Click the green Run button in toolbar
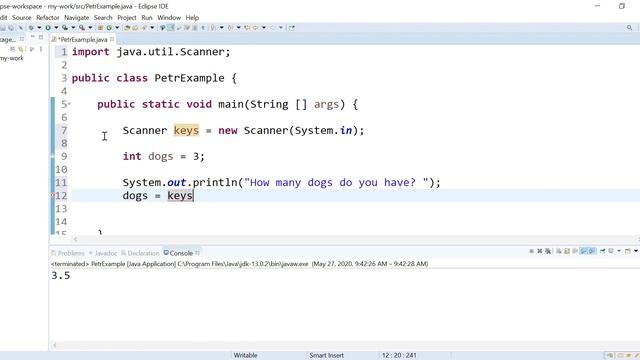Viewport: 640px width, 360px height. [48, 28]
